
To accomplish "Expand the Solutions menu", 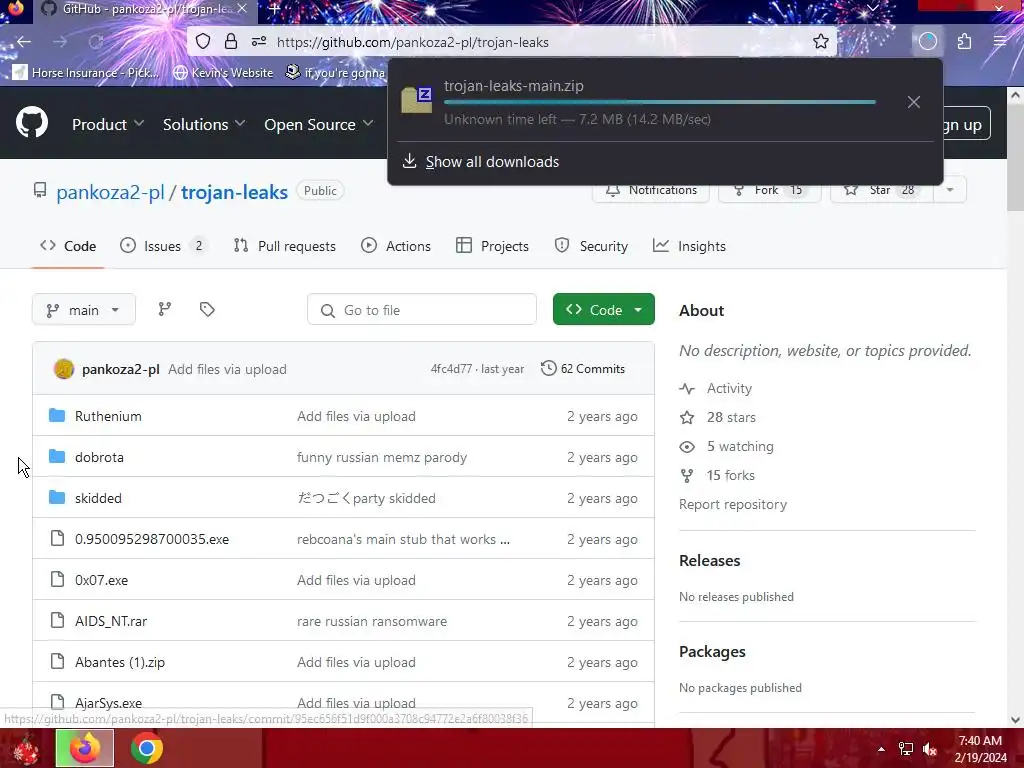I will click(204, 124).
